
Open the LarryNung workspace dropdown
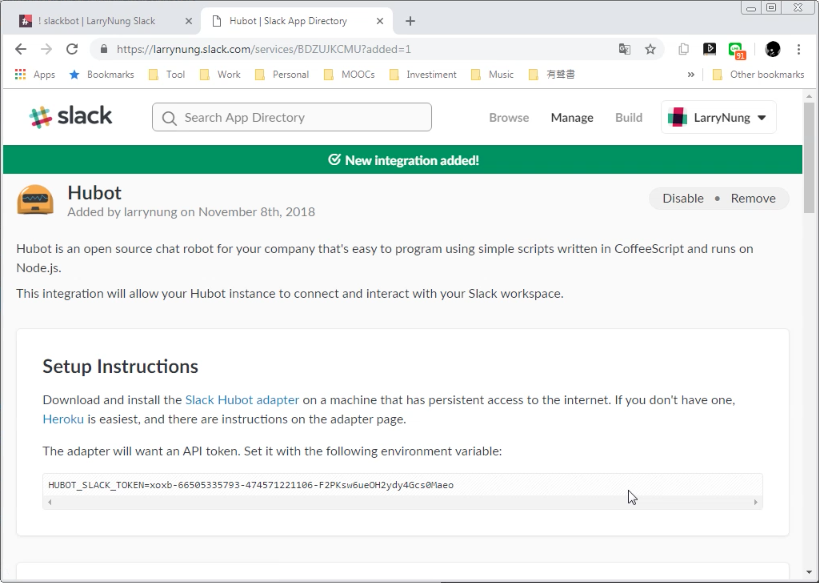719,117
